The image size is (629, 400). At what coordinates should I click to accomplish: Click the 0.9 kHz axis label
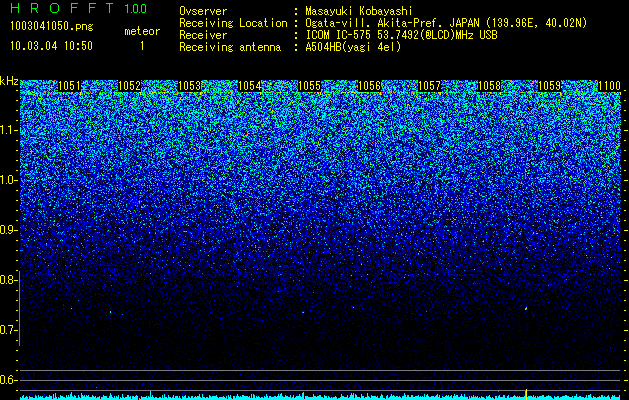[9, 230]
